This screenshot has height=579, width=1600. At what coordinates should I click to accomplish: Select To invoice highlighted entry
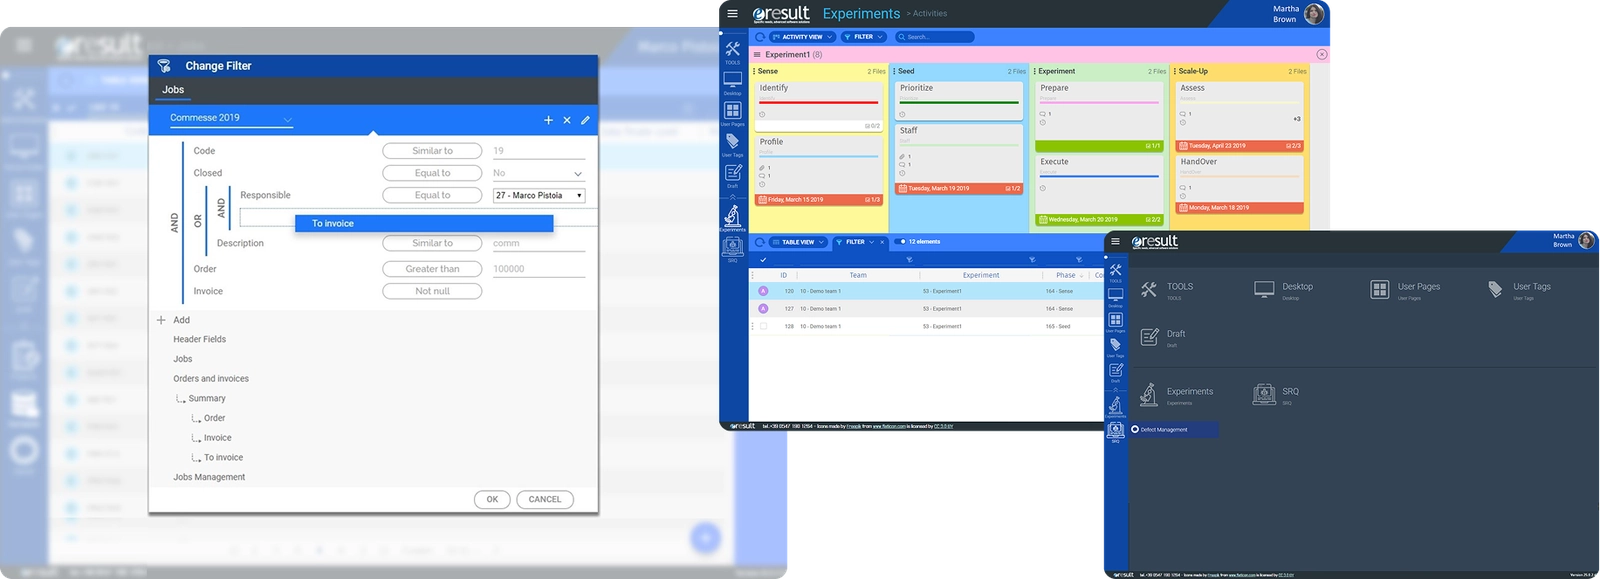click(x=424, y=224)
